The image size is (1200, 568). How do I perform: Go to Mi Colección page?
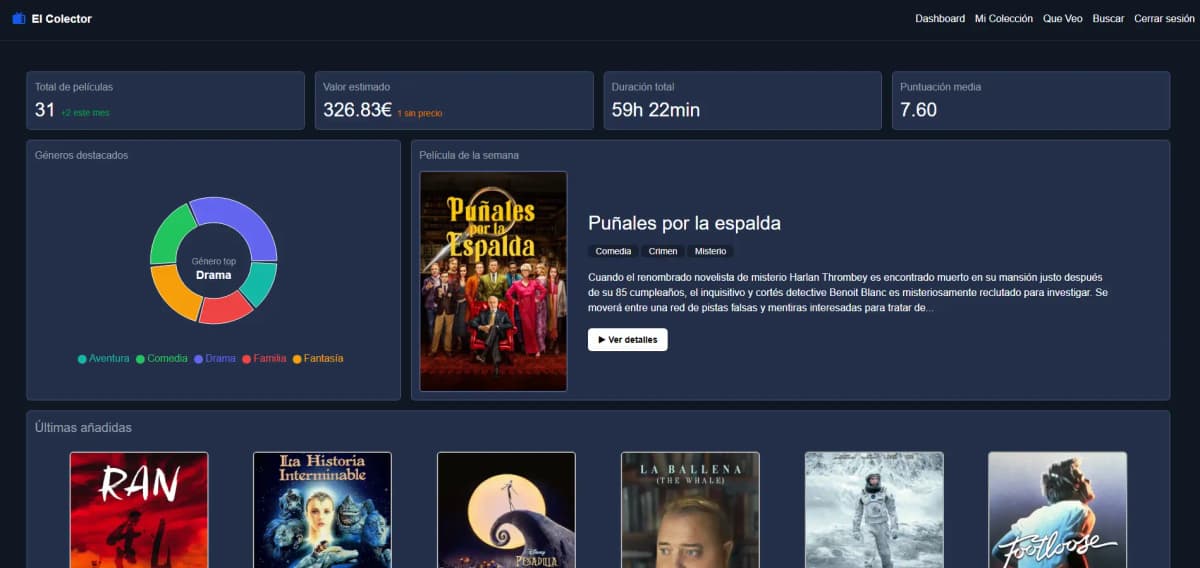coord(1004,19)
